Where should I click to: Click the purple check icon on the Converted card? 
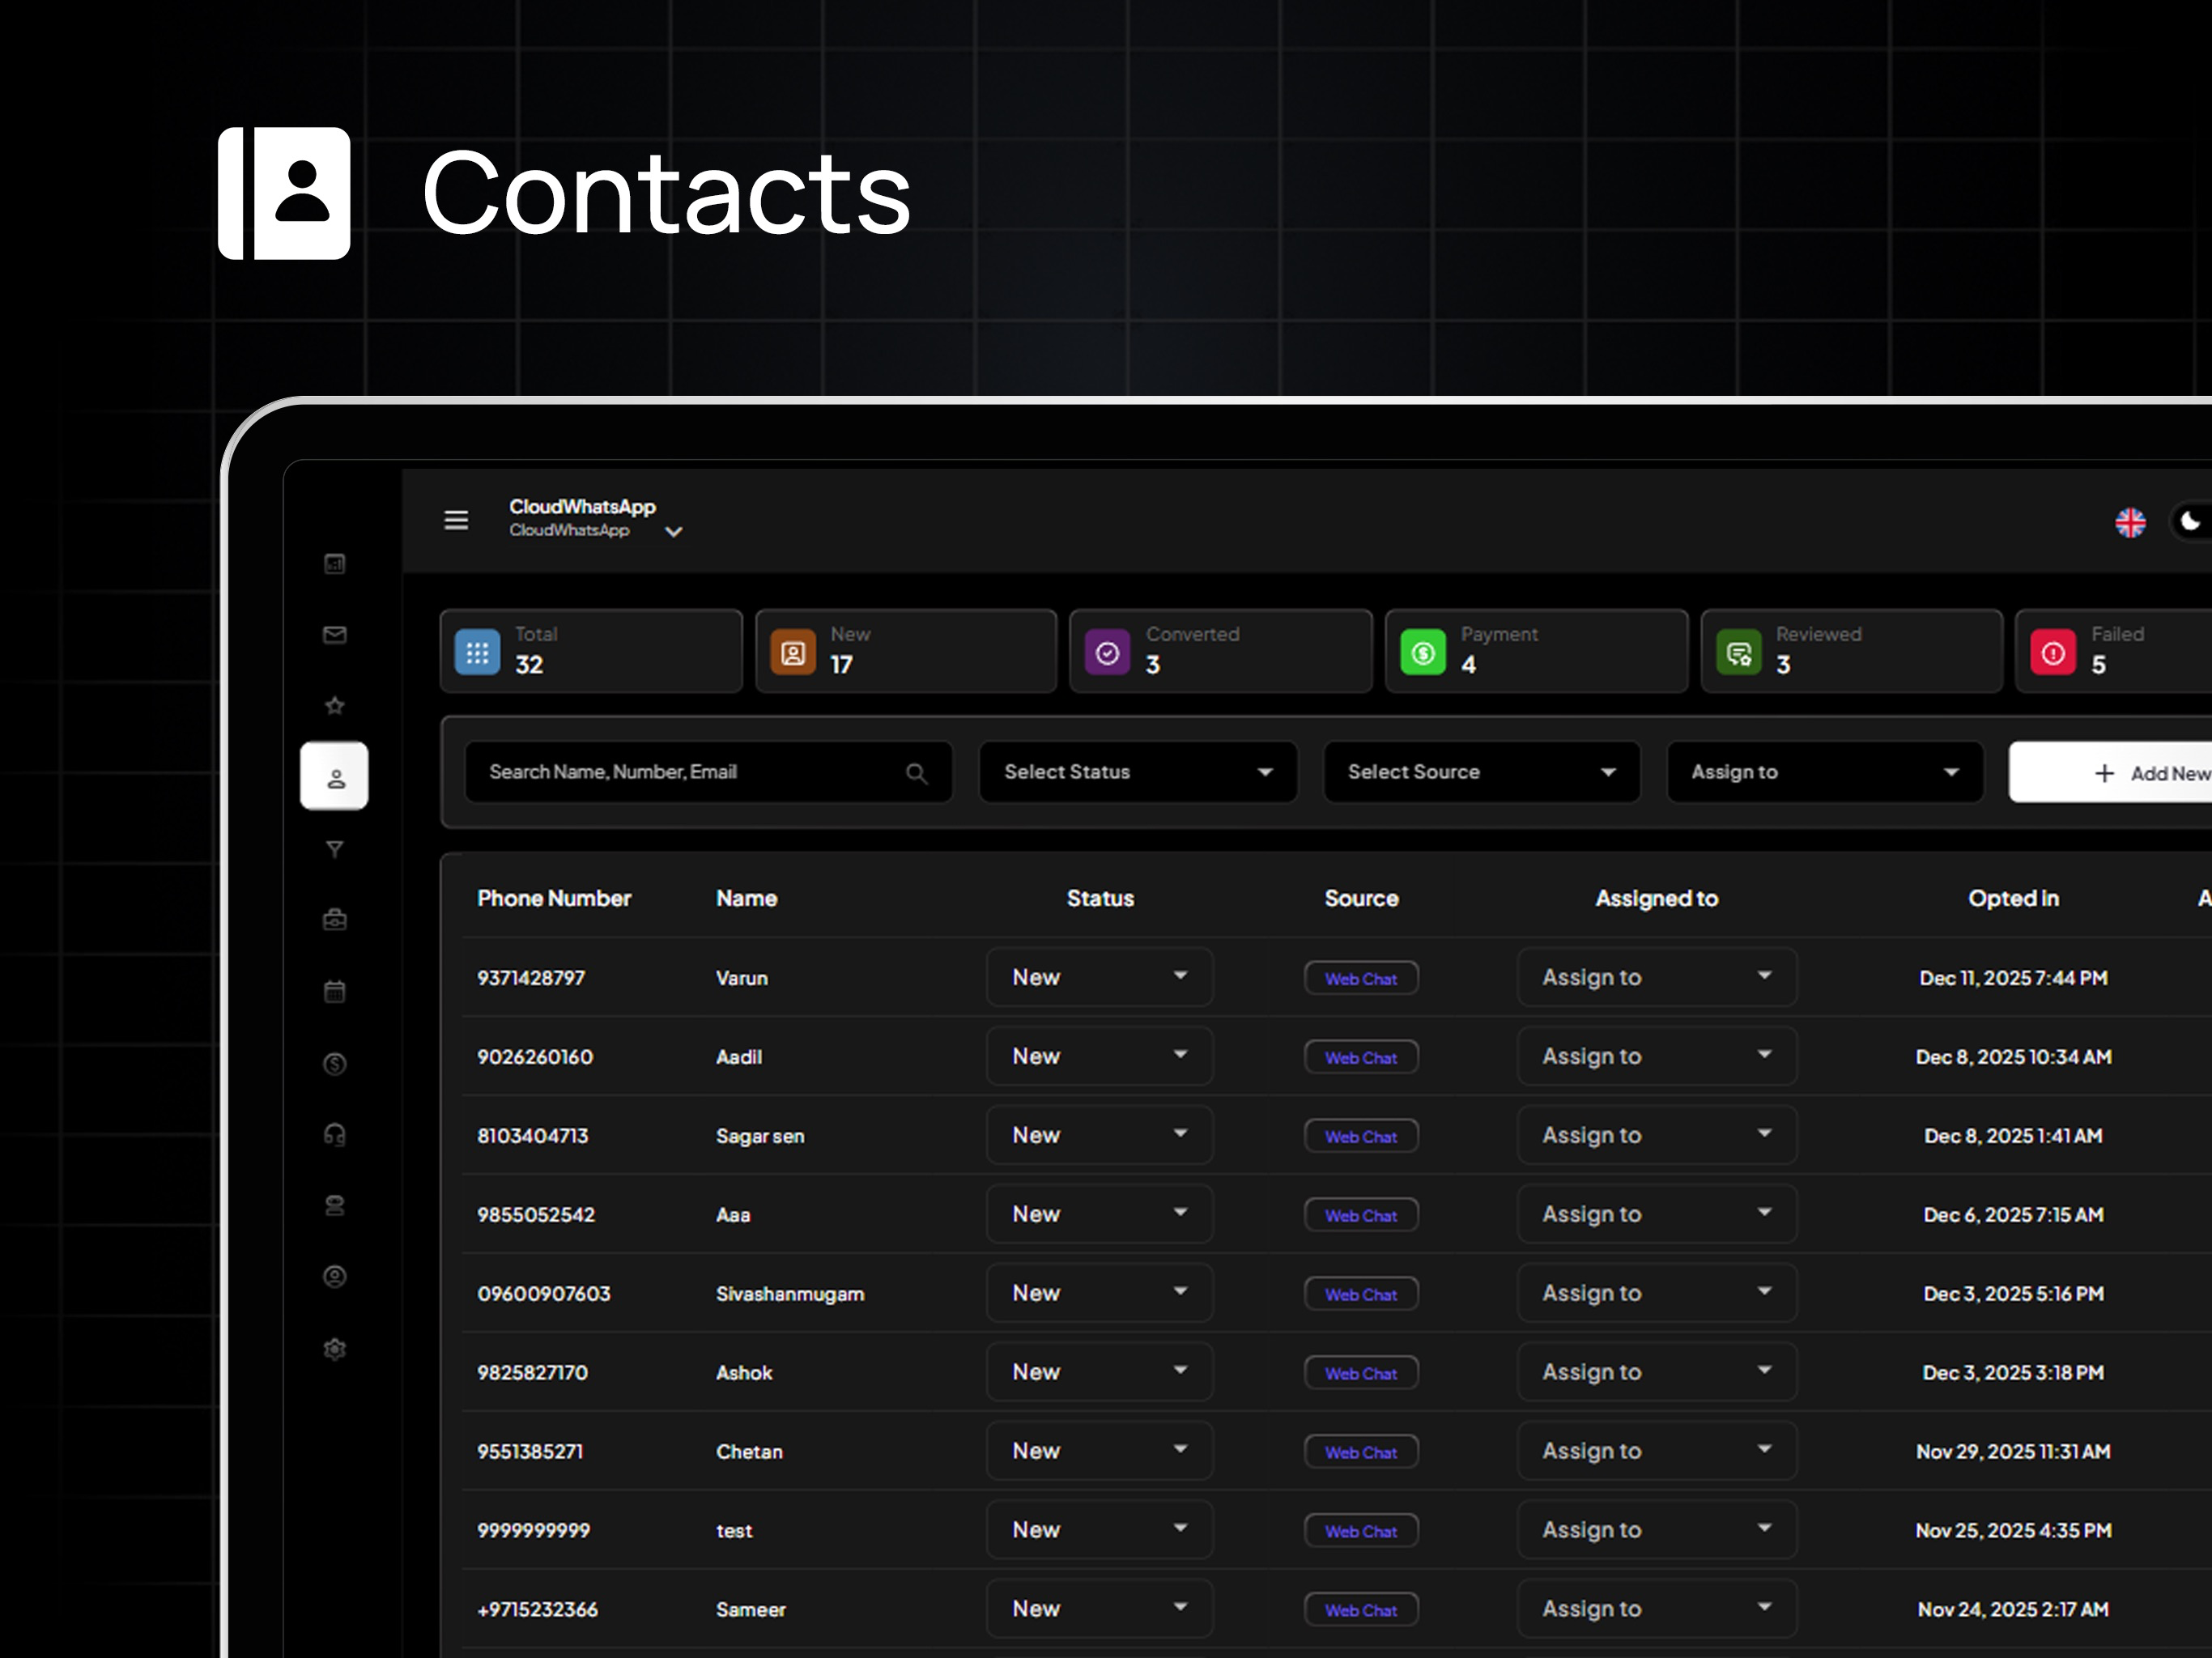[1108, 653]
